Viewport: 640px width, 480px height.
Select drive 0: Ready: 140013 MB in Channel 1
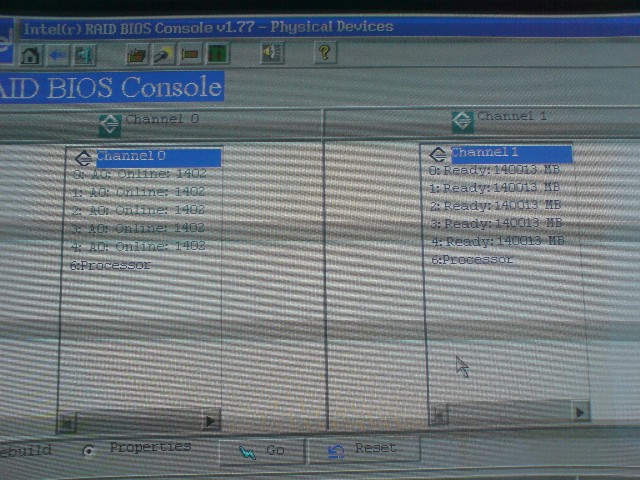click(x=494, y=170)
